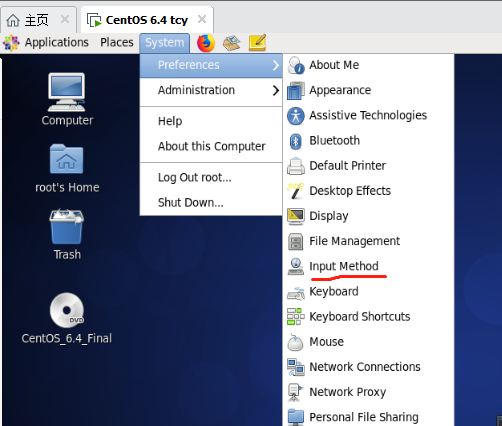
Task: Select the root's Home label
Action: [67, 188]
